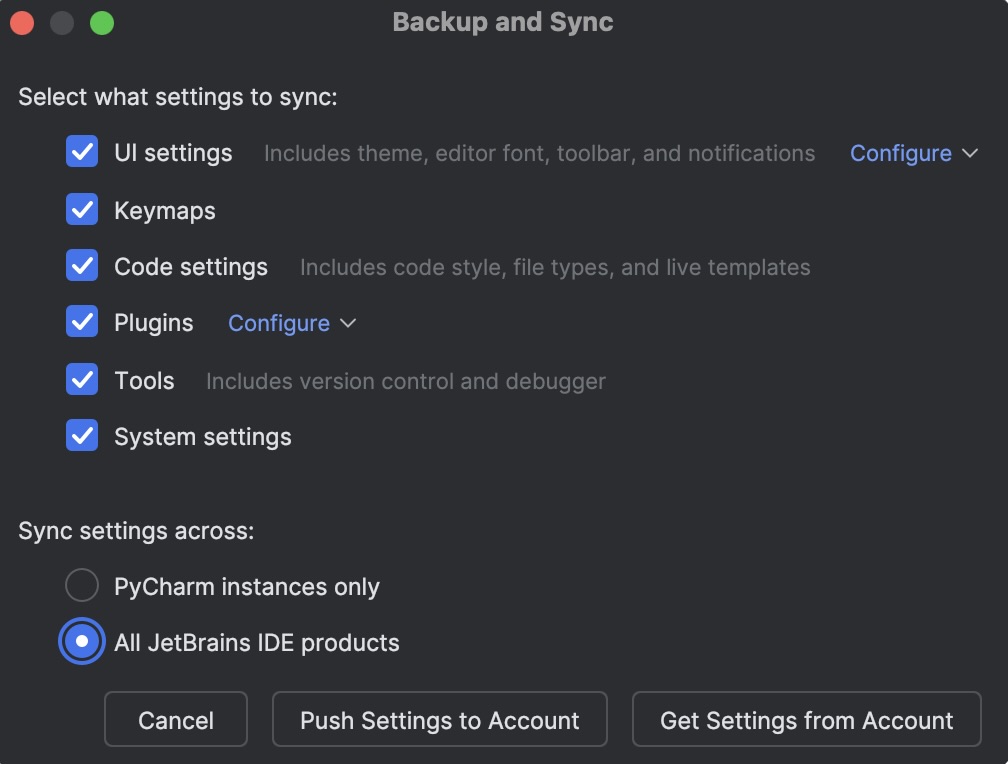Viewport: 1008px width, 764px height.
Task: Disable Plugins synchronization
Action: coord(82,323)
